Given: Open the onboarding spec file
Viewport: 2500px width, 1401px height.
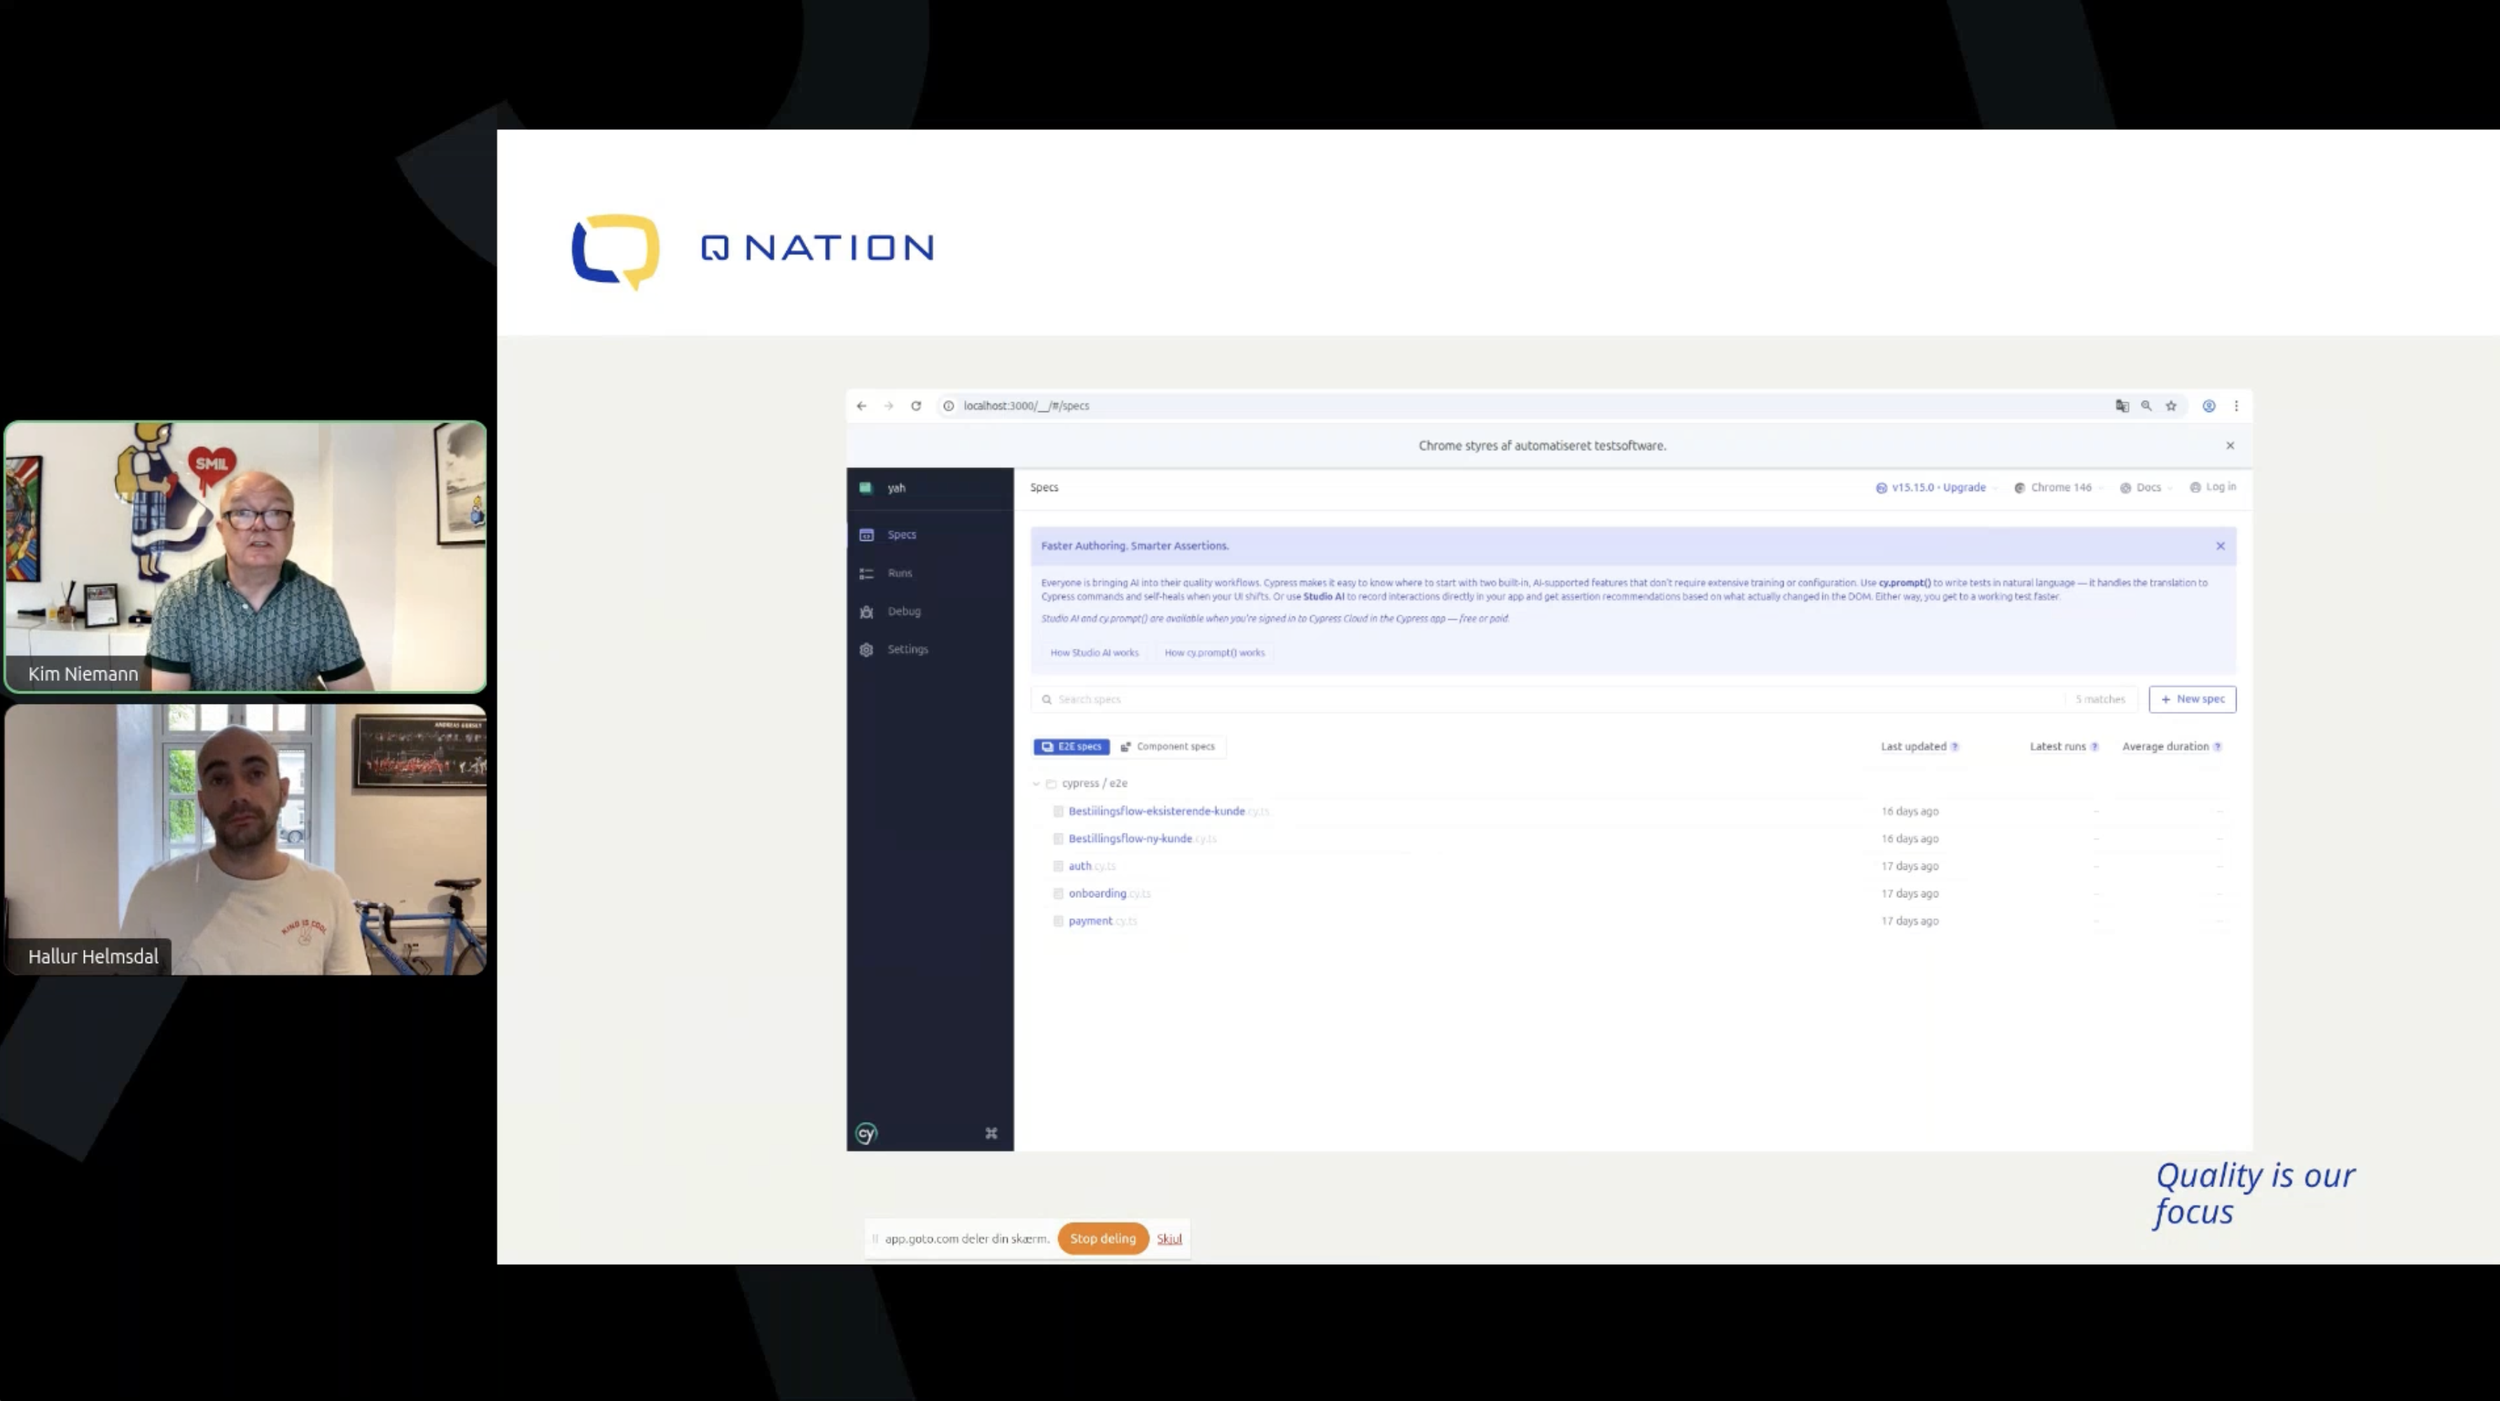Looking at the screenshot, I should [x=1109, y=894].
